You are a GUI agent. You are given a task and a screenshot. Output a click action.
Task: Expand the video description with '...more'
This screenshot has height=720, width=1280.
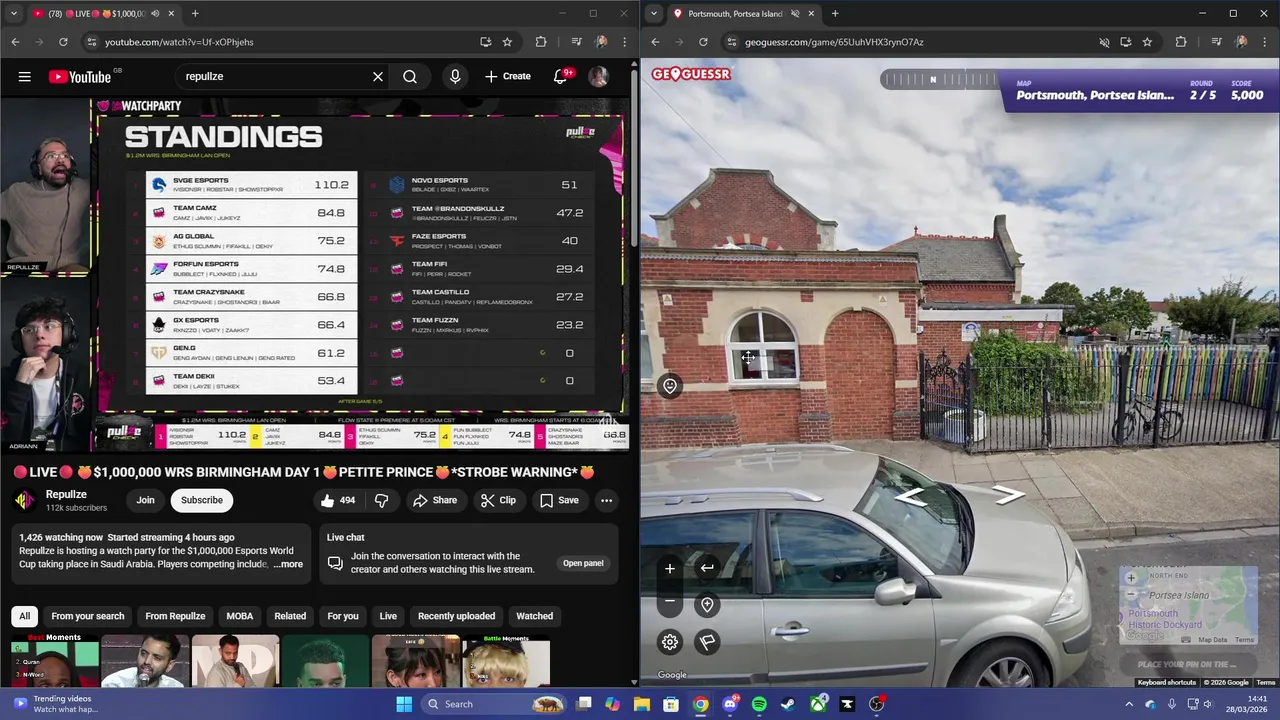tap(288, 564)
